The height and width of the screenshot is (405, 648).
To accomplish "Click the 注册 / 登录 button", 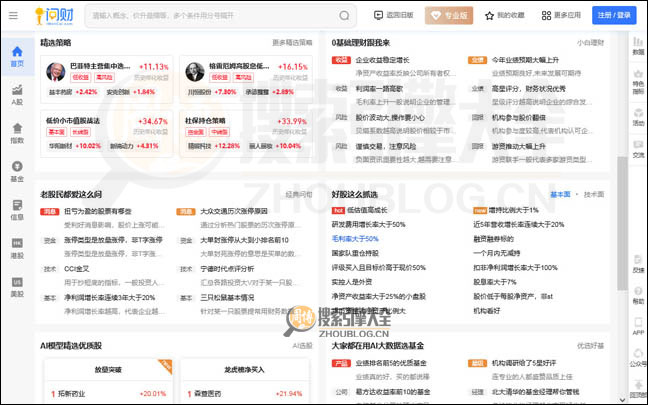I will (614, 15).
